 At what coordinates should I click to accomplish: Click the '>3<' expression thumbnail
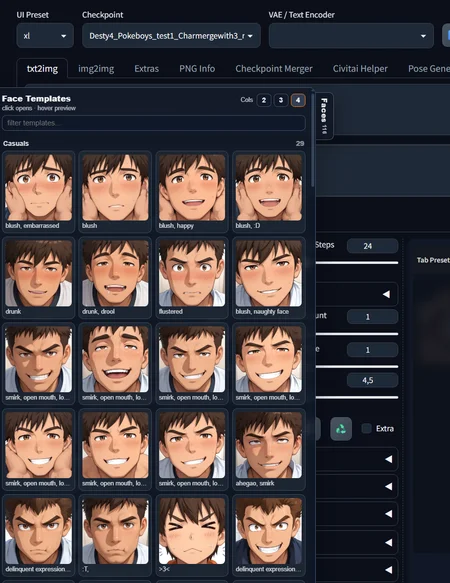192,535
